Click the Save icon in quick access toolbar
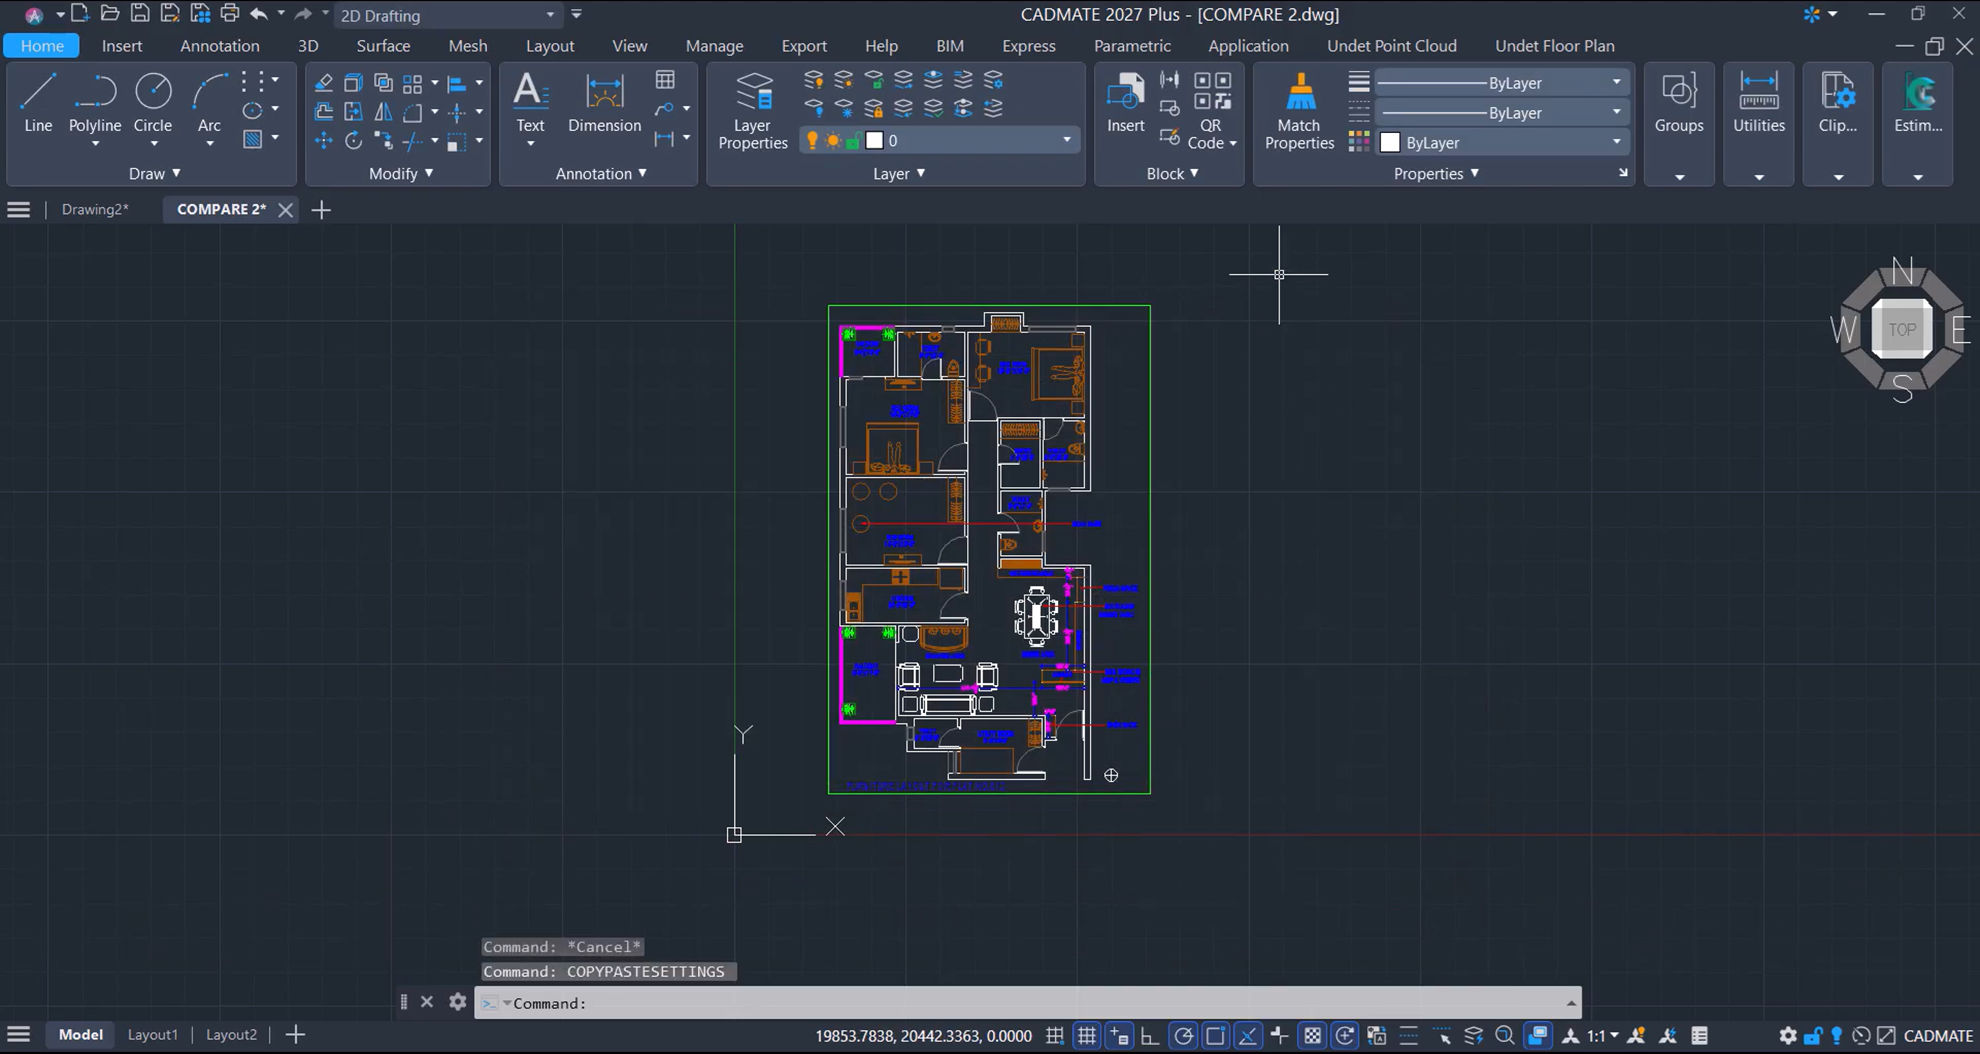Screen dimensions: 1980x1054 tap(140, 14)
